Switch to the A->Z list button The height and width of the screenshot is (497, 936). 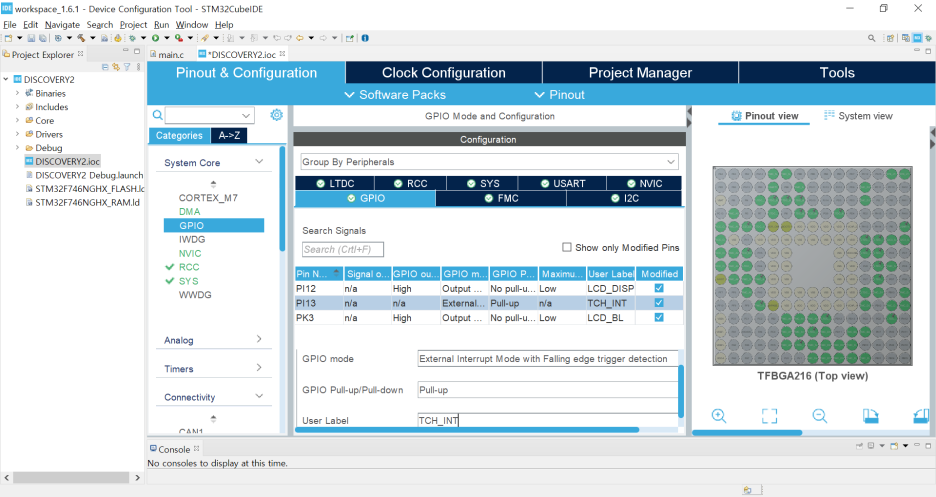click(x=229, y=135)
